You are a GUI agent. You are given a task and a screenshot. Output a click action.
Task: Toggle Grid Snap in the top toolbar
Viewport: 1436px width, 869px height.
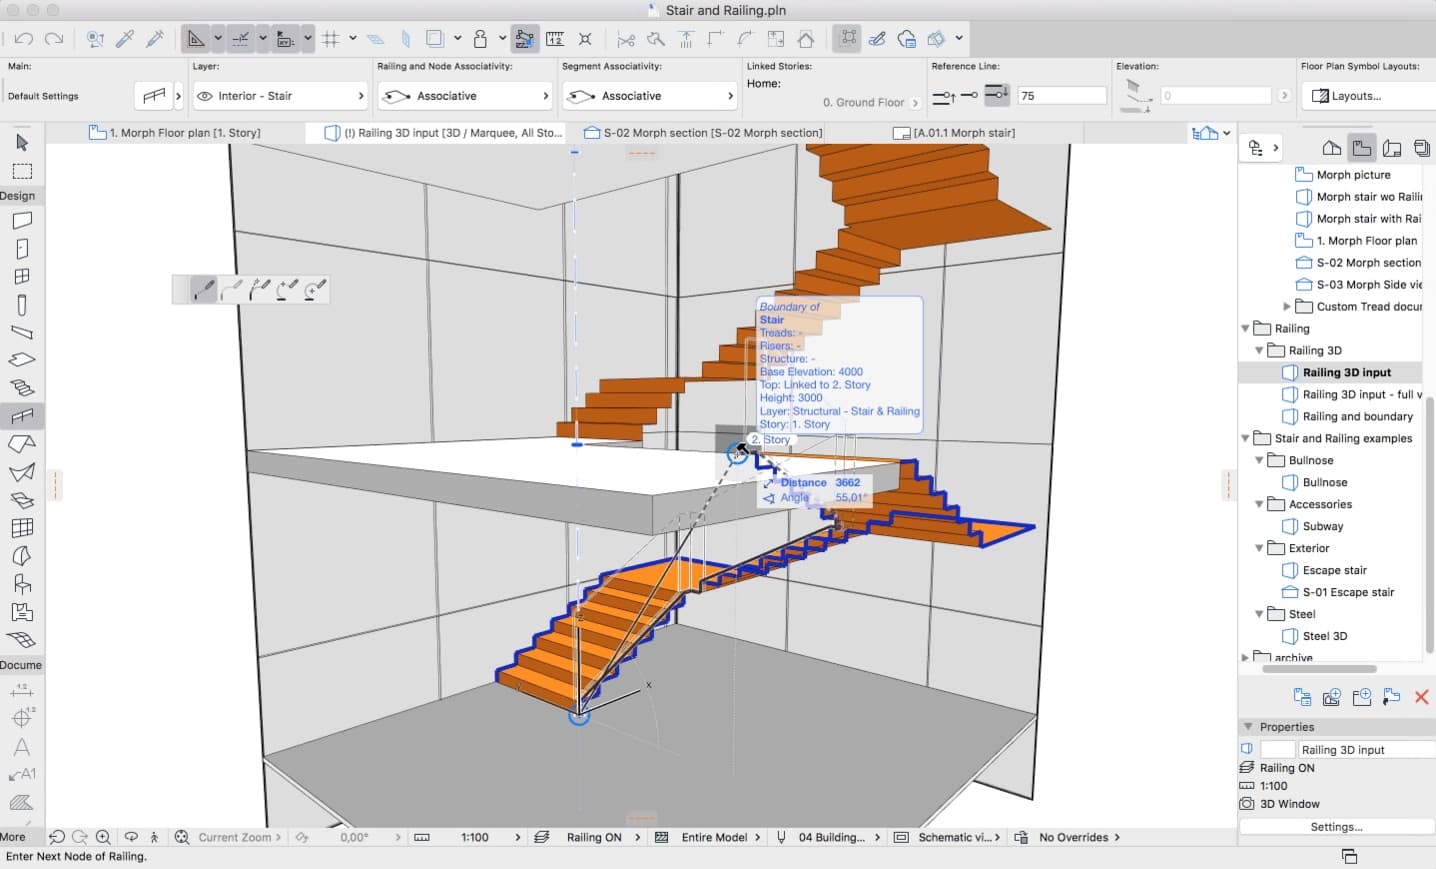click(331, 39)
